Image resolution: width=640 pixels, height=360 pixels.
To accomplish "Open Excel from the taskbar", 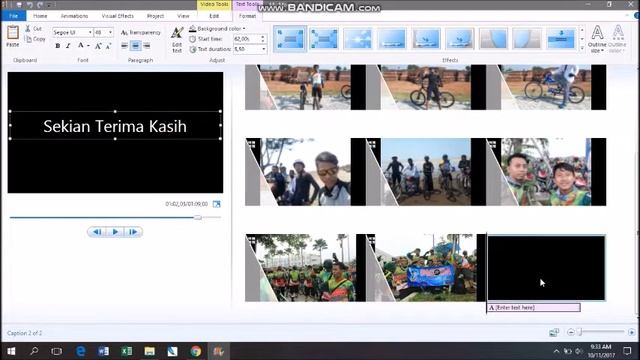I will tap(126, 351).
